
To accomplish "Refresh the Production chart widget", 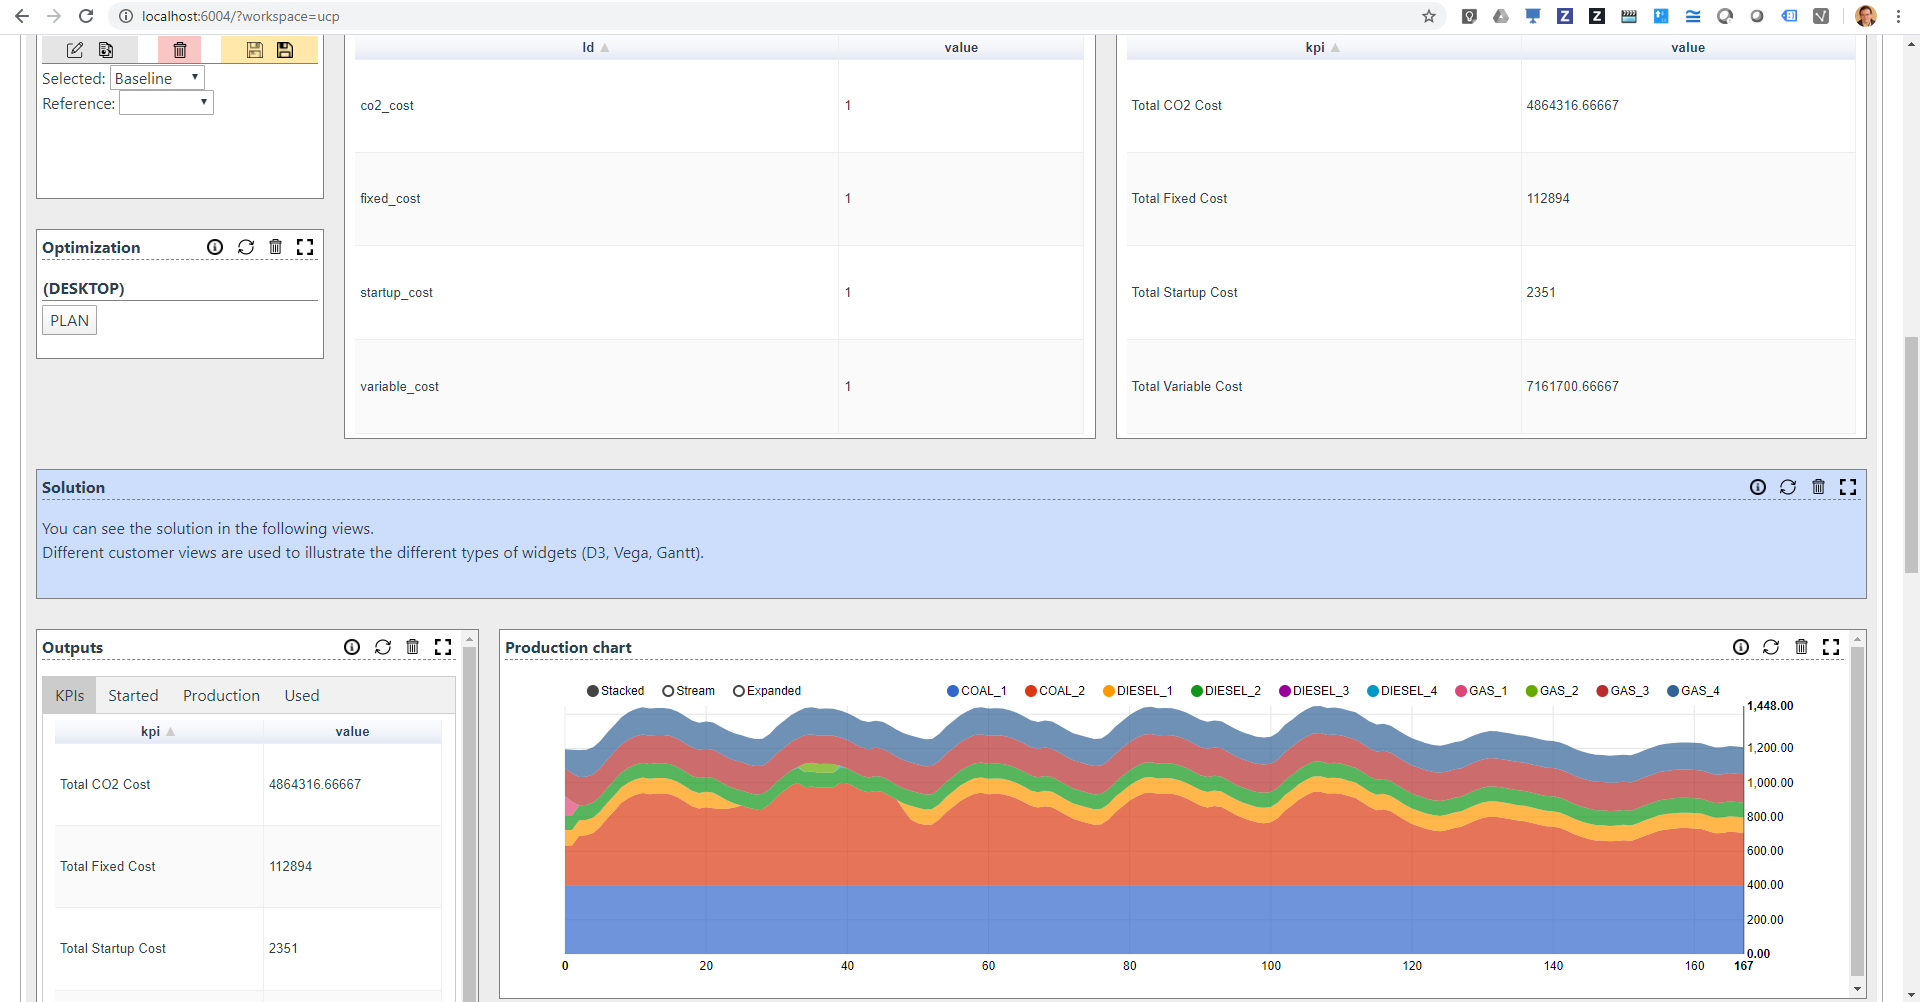I will point(1771,647).
